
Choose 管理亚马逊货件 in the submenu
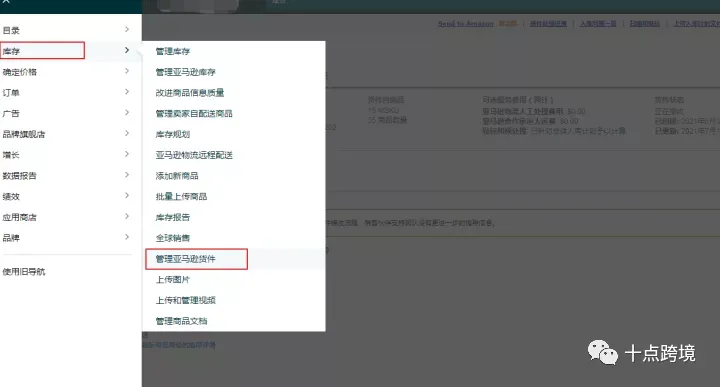[186, 259]
